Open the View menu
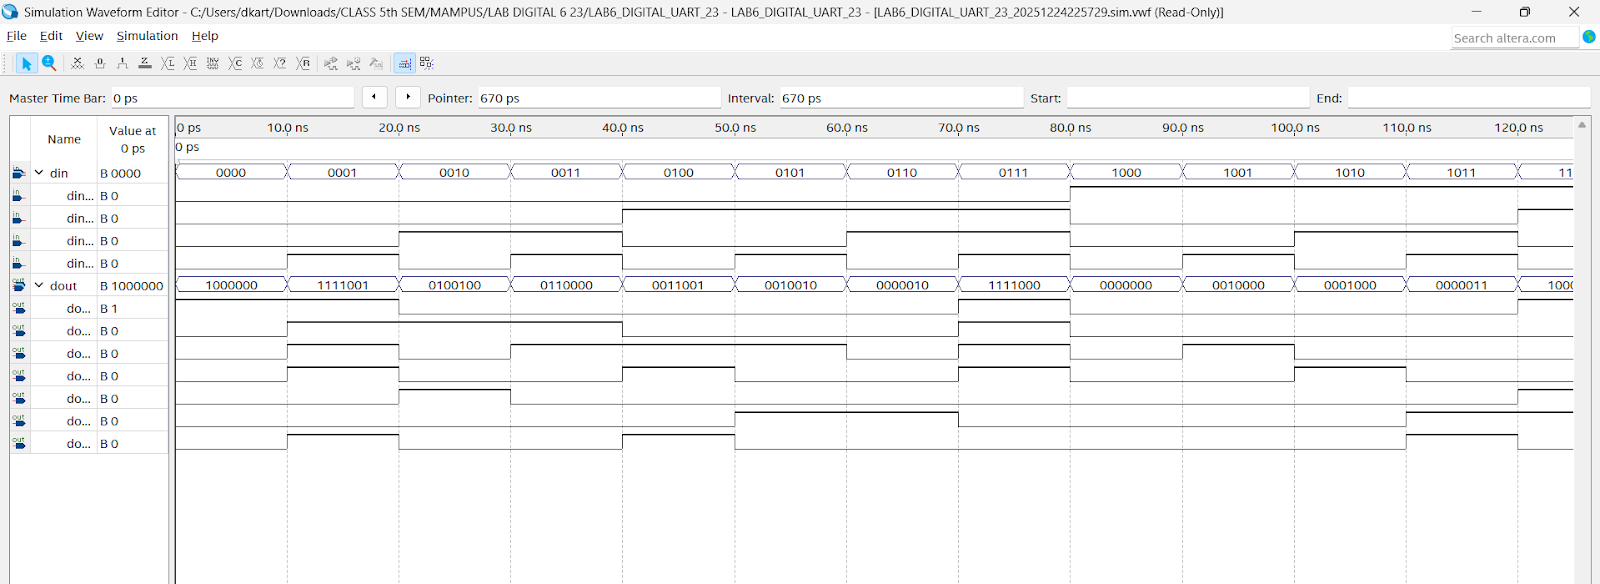1600x584 pixels. point(89,36)
